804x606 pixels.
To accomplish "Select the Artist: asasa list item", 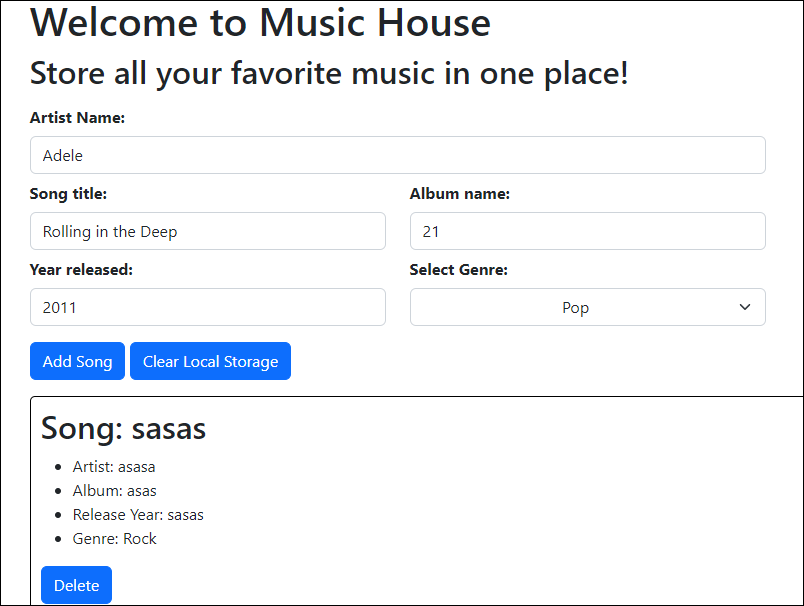I will [x=114, y=467].
